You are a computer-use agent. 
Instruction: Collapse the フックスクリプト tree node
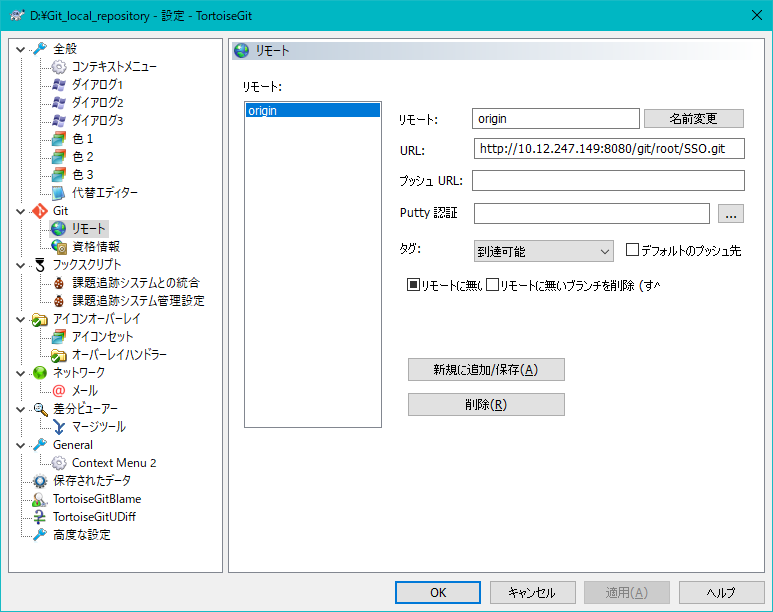(x=21, y=265)
